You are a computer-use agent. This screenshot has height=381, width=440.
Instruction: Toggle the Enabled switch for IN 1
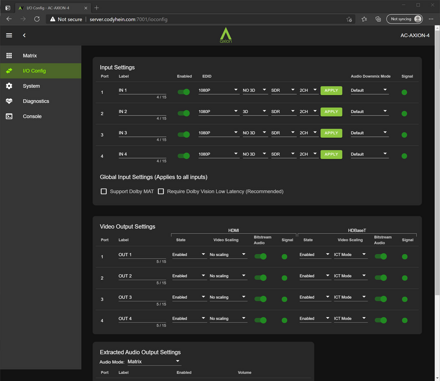coord(184,92)
